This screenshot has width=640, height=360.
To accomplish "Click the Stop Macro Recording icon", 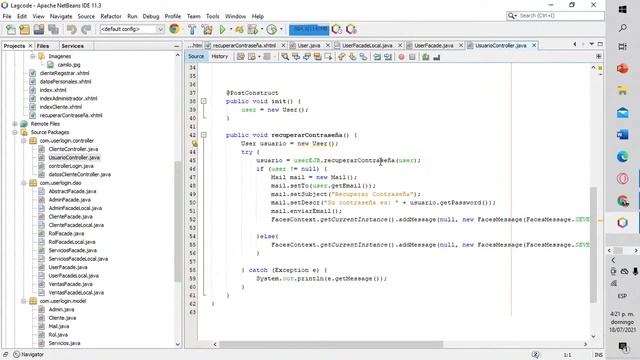I will point(412,57).
